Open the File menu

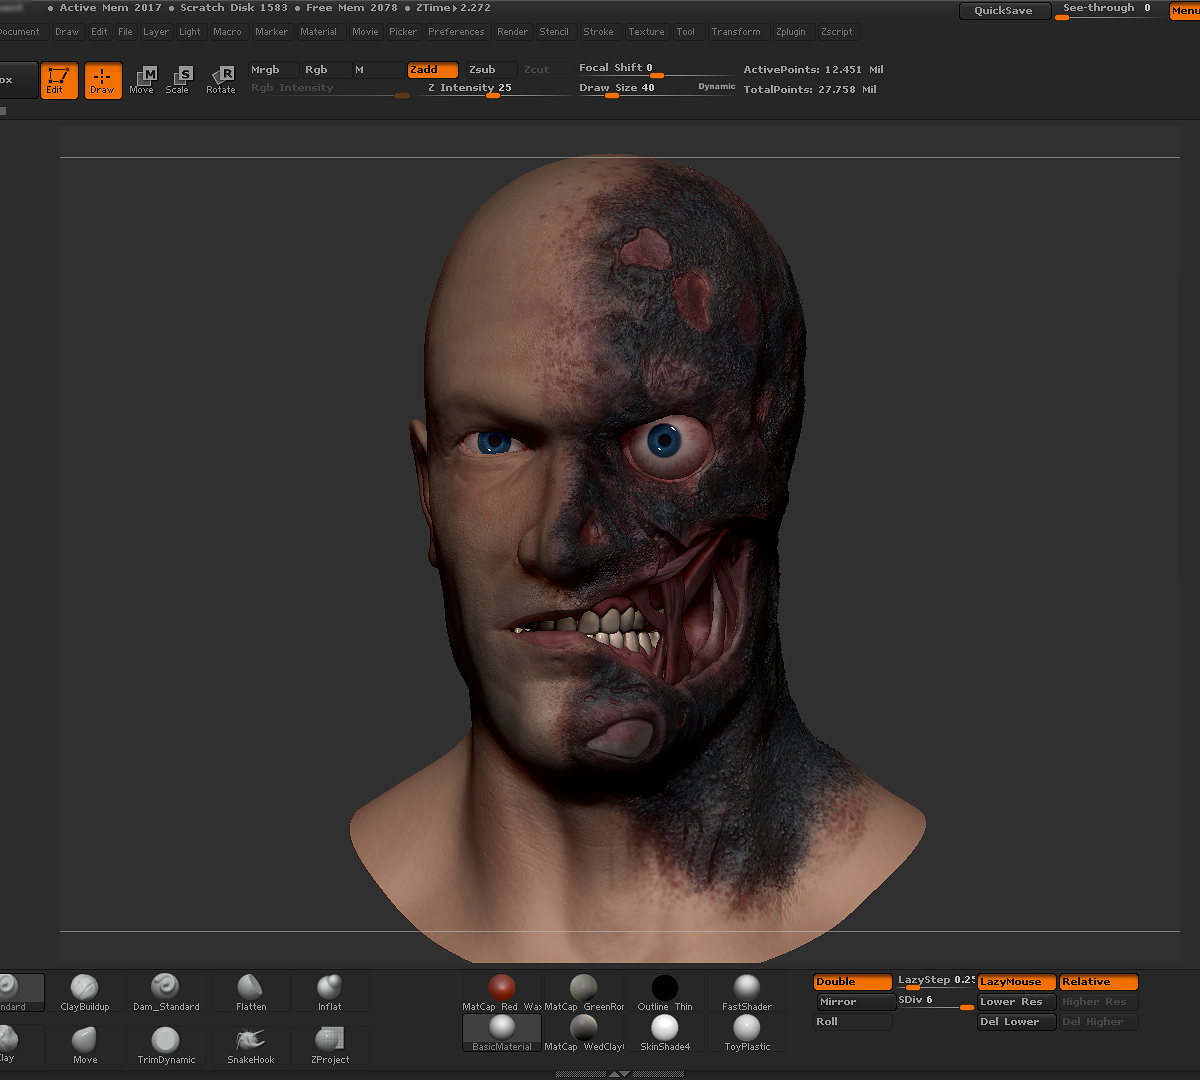tap(125, 32)
